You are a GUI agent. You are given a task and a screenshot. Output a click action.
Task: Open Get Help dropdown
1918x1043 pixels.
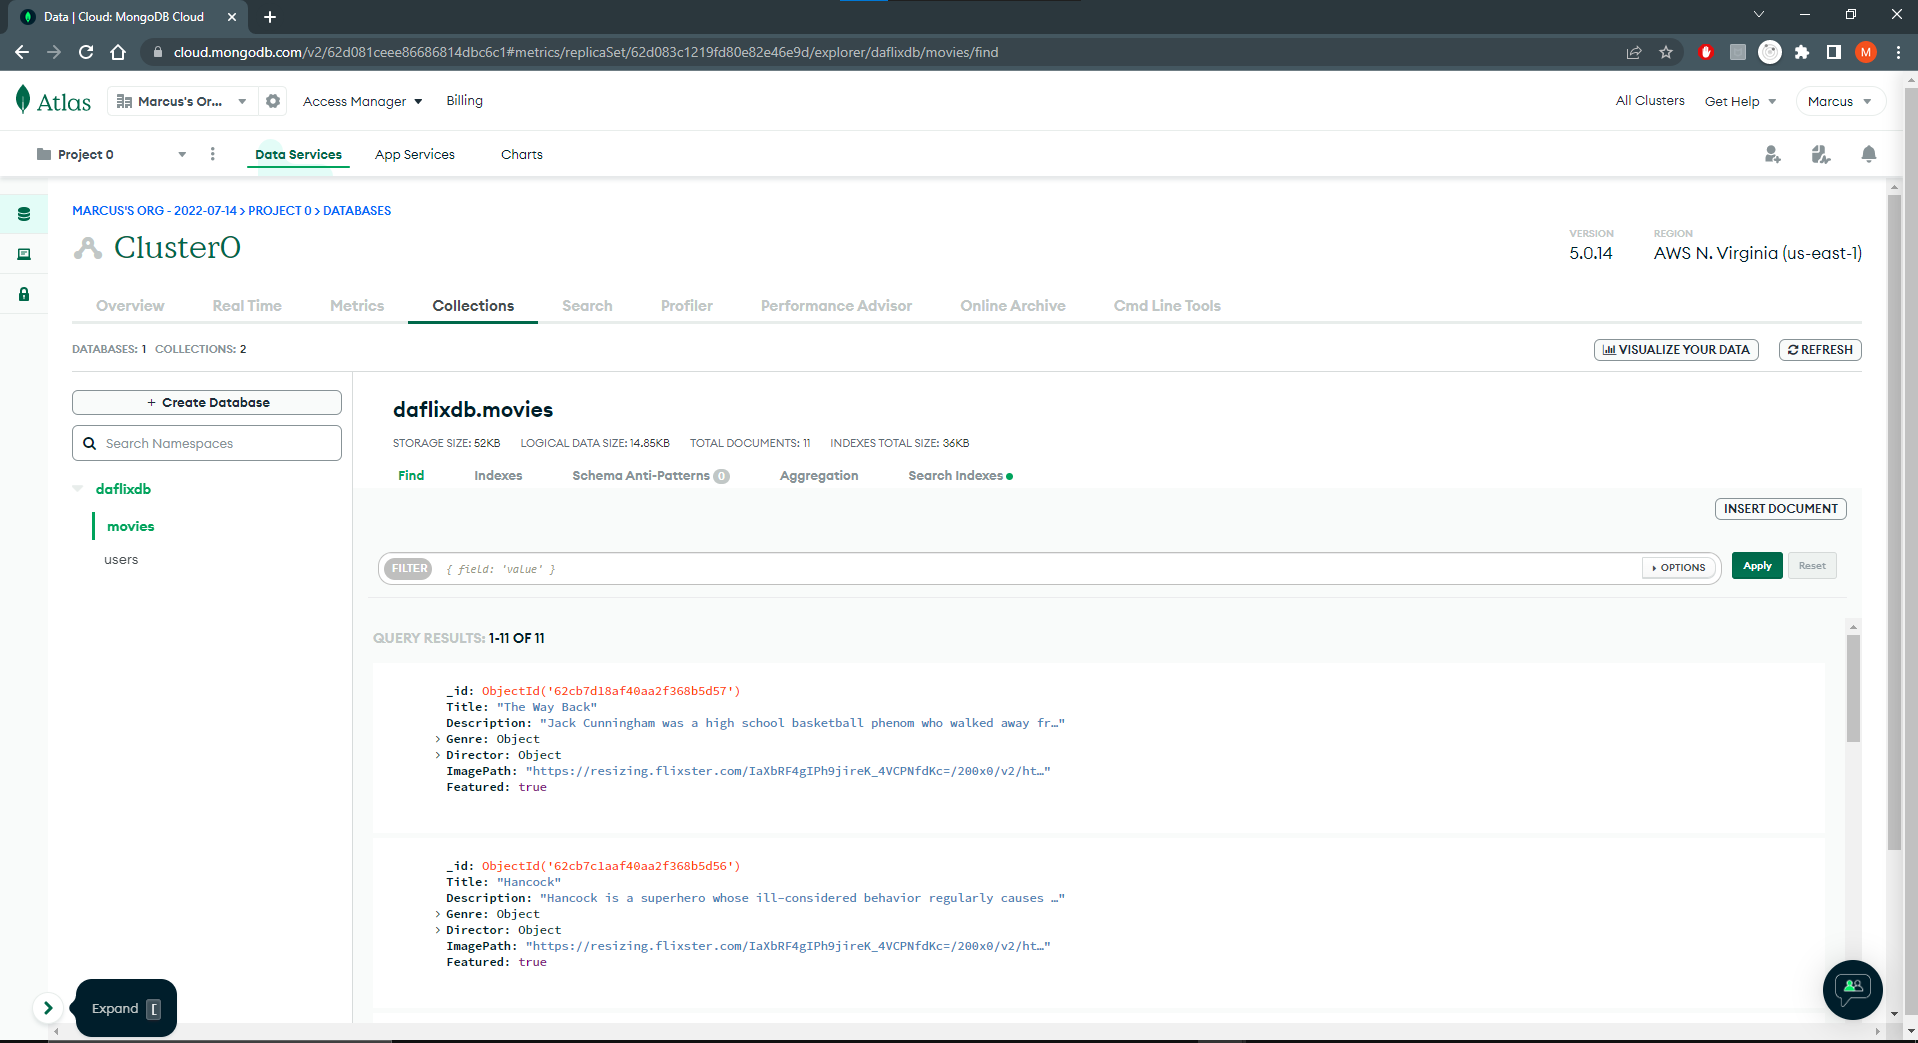click(x=1740, y=101)
